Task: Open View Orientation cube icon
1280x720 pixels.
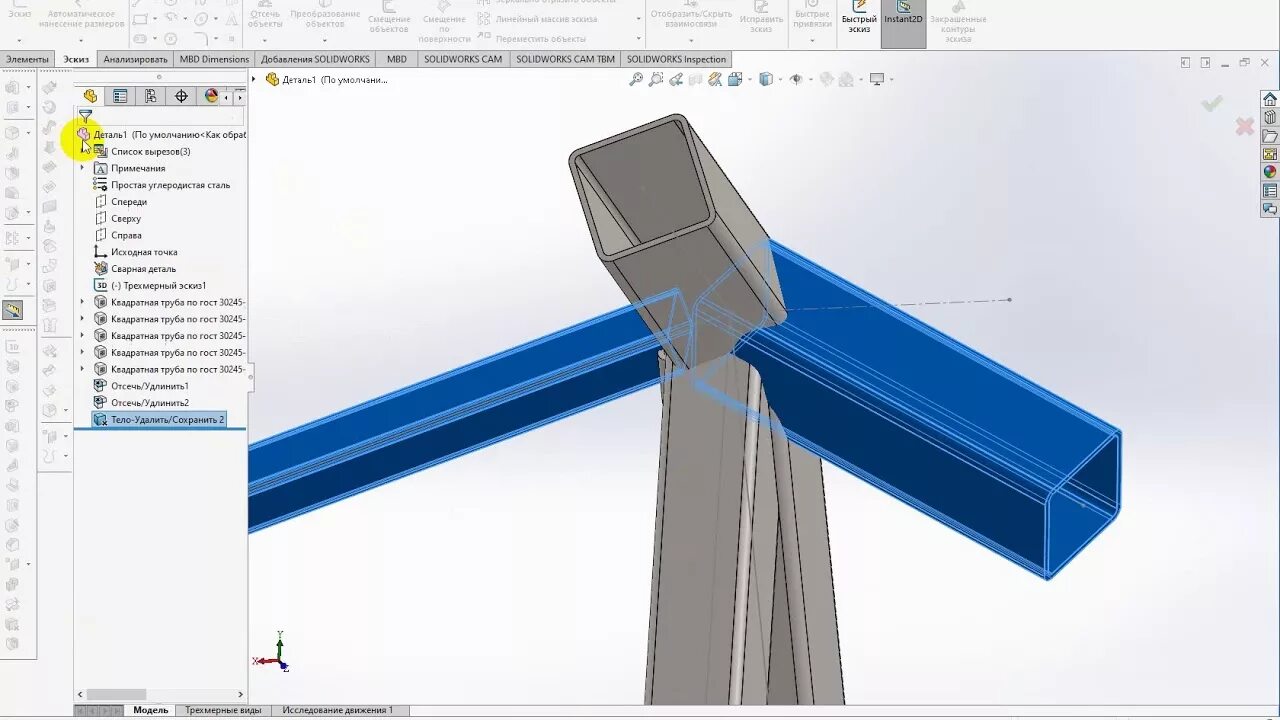Action: point(735,79)
